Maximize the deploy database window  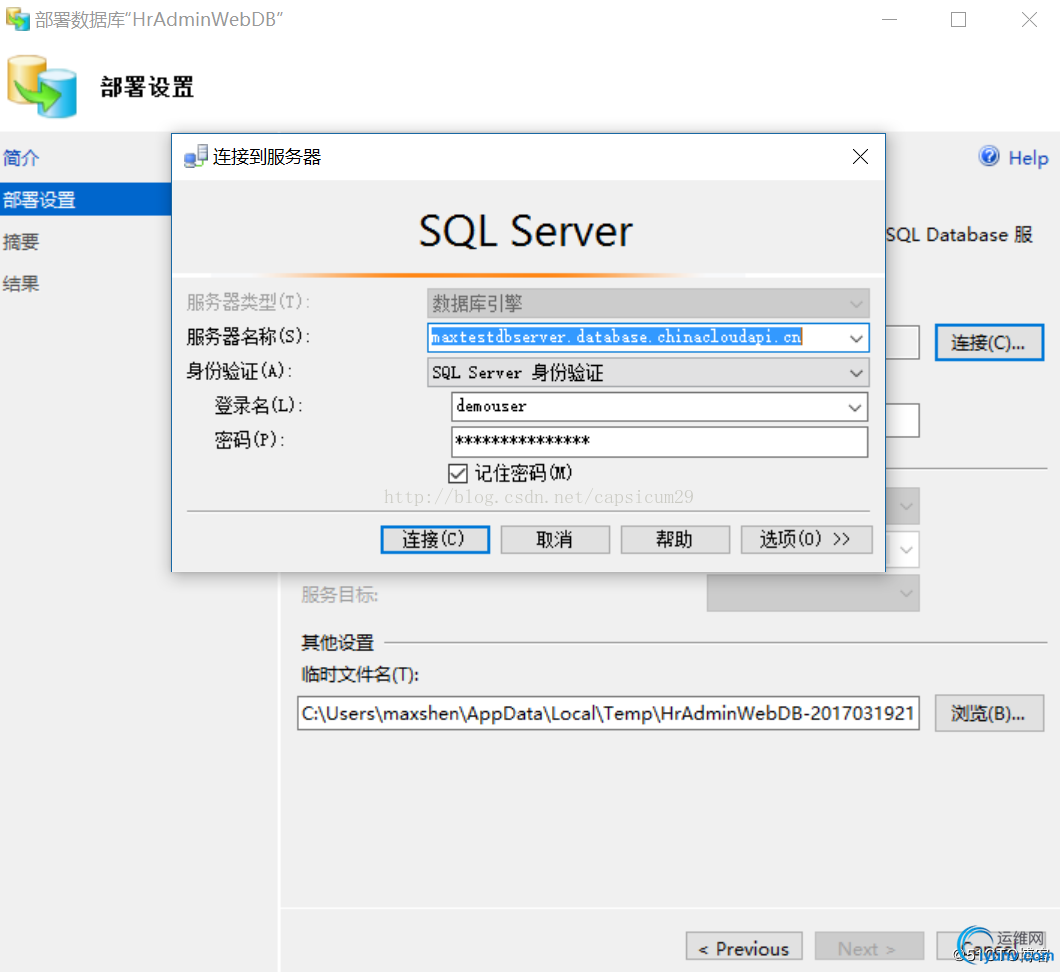958,20
